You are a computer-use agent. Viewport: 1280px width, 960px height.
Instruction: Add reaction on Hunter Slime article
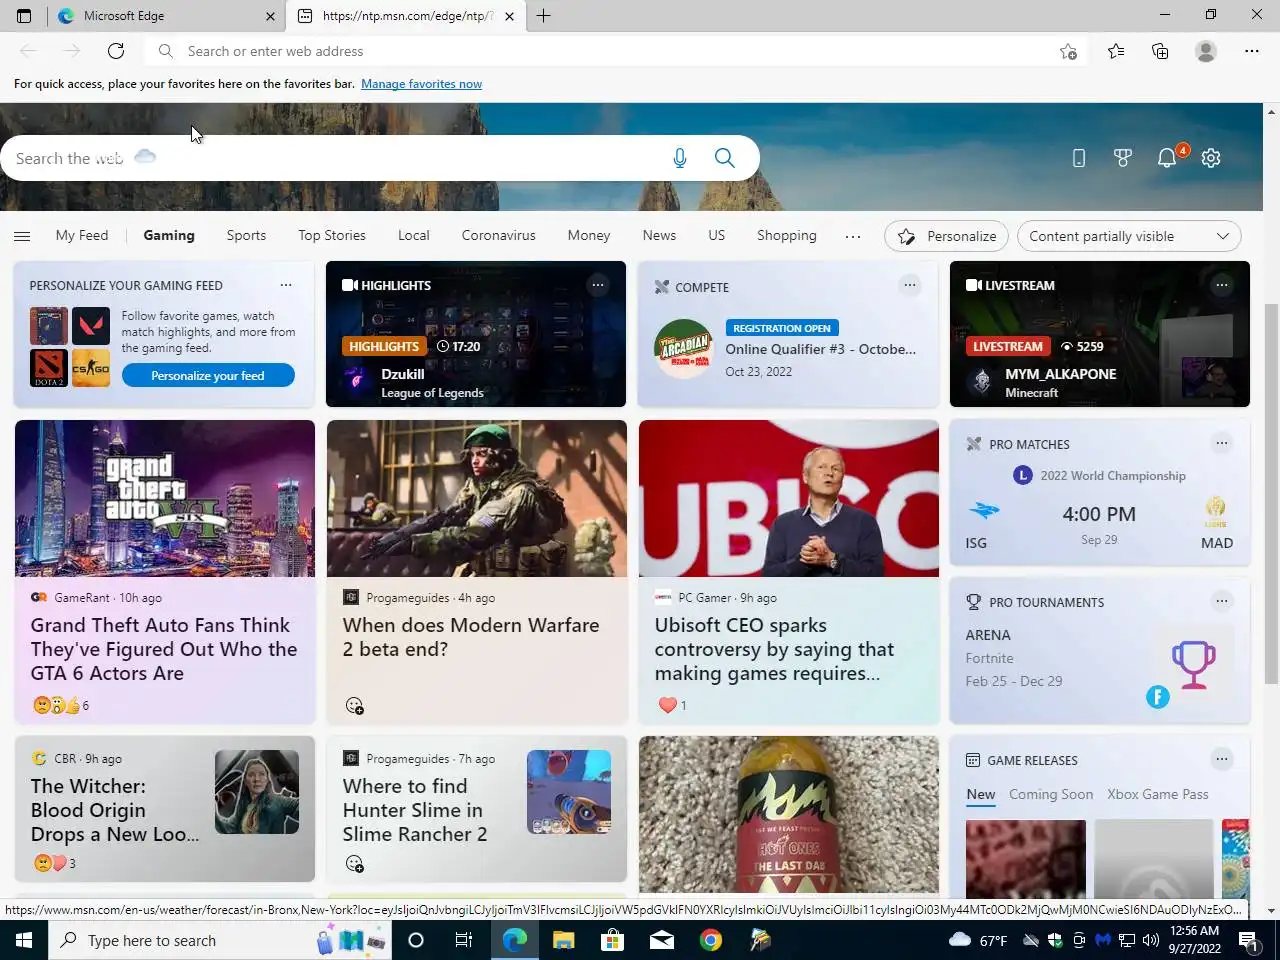354,864
